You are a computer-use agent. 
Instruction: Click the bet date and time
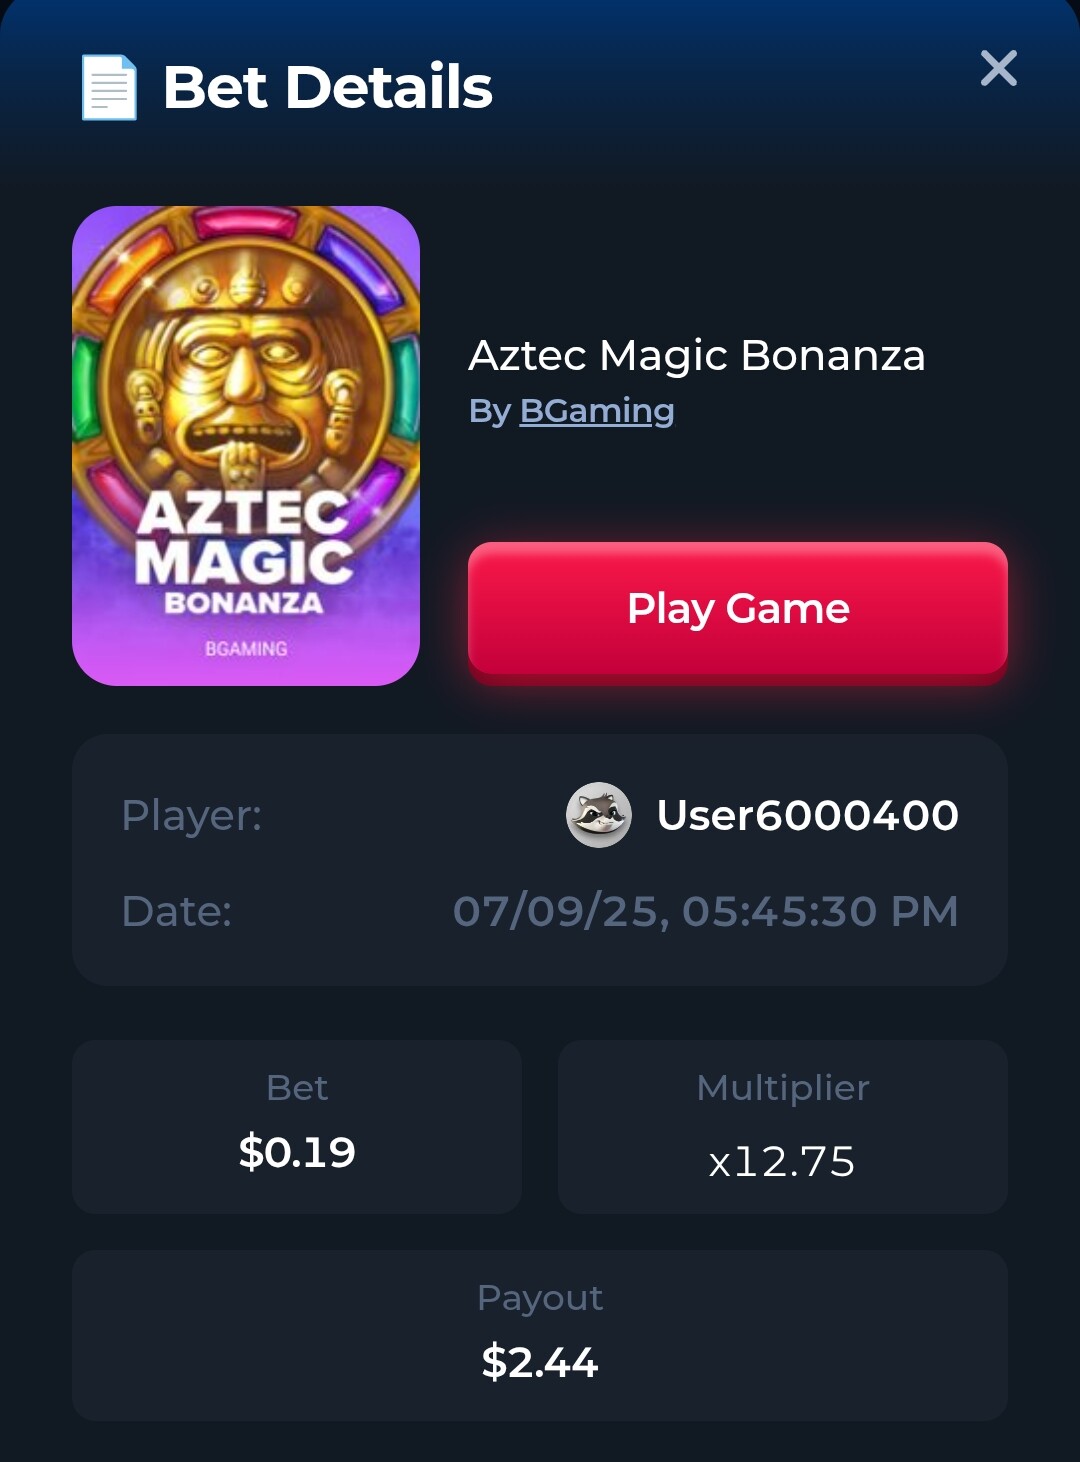click(706, 911)
